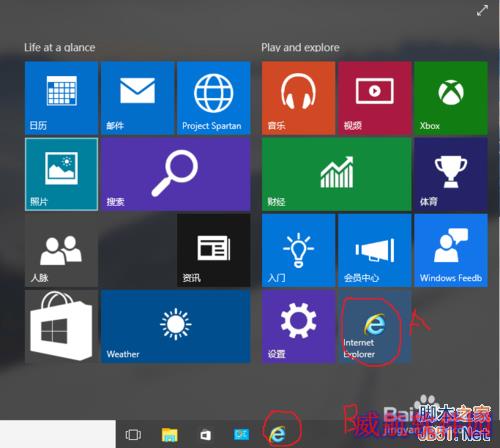Open the Store icon on the taskbar

tap(205, 435)
